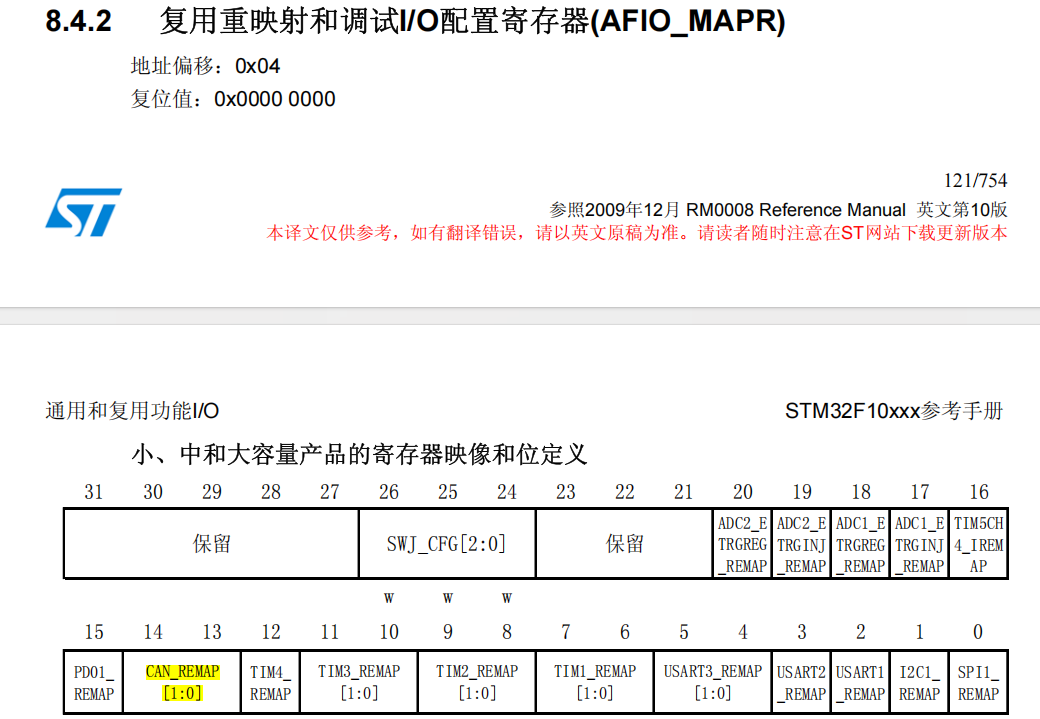Image resolution: width=1040 pixels, height=719 pixels.
Task: Click the 'TIM2_REMAP[1:0]' field
Action: 477,683
